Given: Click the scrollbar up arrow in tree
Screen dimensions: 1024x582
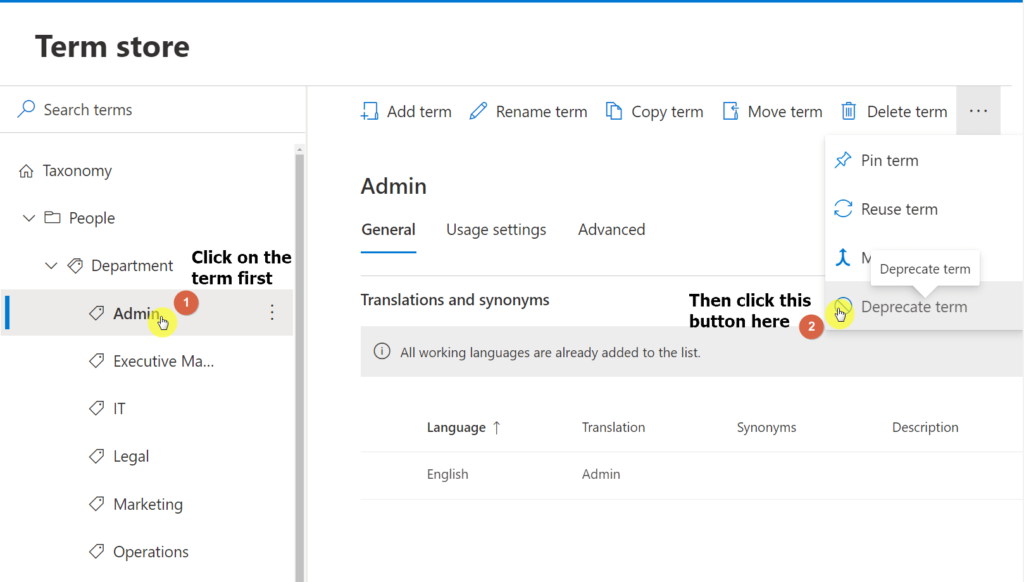Looking at the screenshot, I should click(300, 150).
